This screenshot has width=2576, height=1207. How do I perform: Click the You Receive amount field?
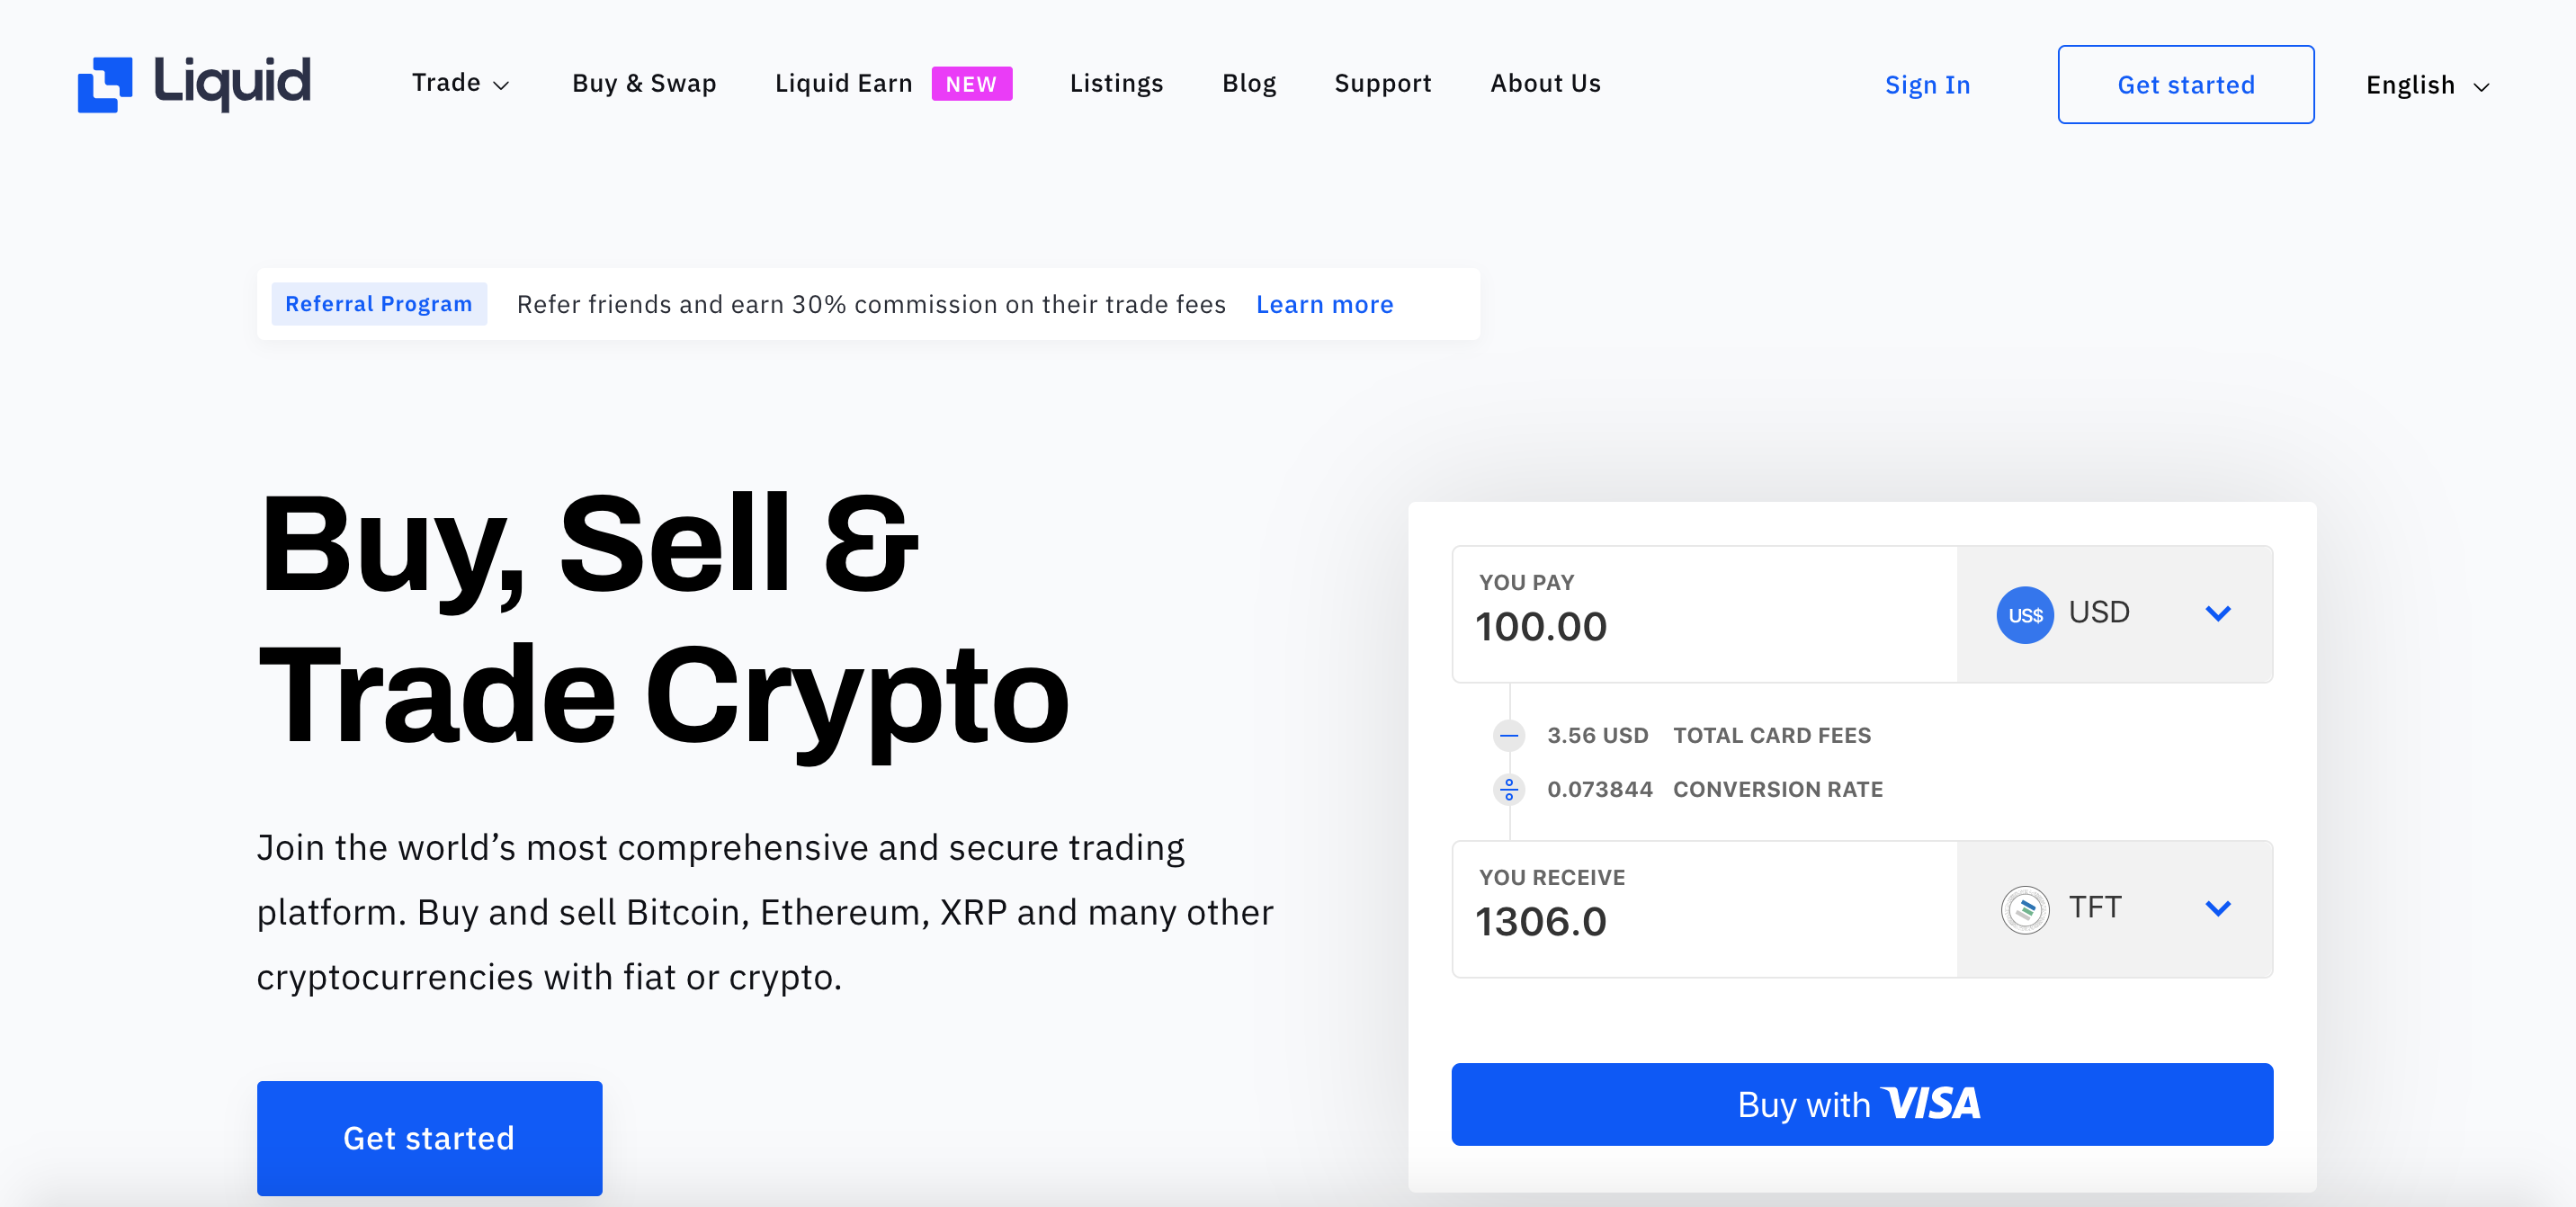coord(1704,909)
